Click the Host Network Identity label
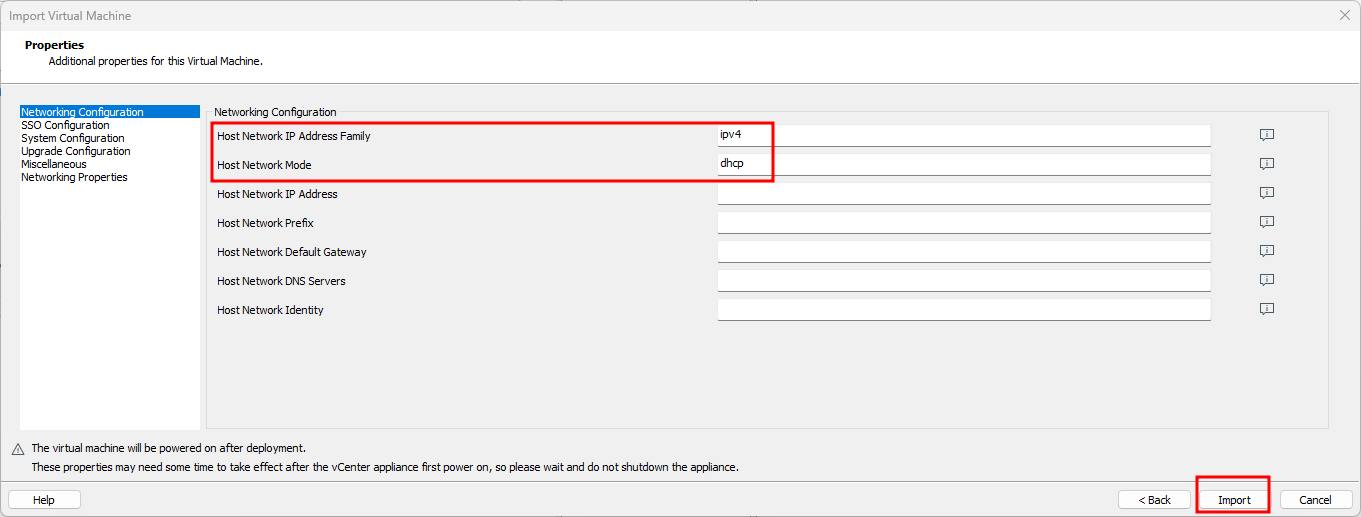Image resolution: width=1361 pixels, height=517 pixels. point(270,310)
